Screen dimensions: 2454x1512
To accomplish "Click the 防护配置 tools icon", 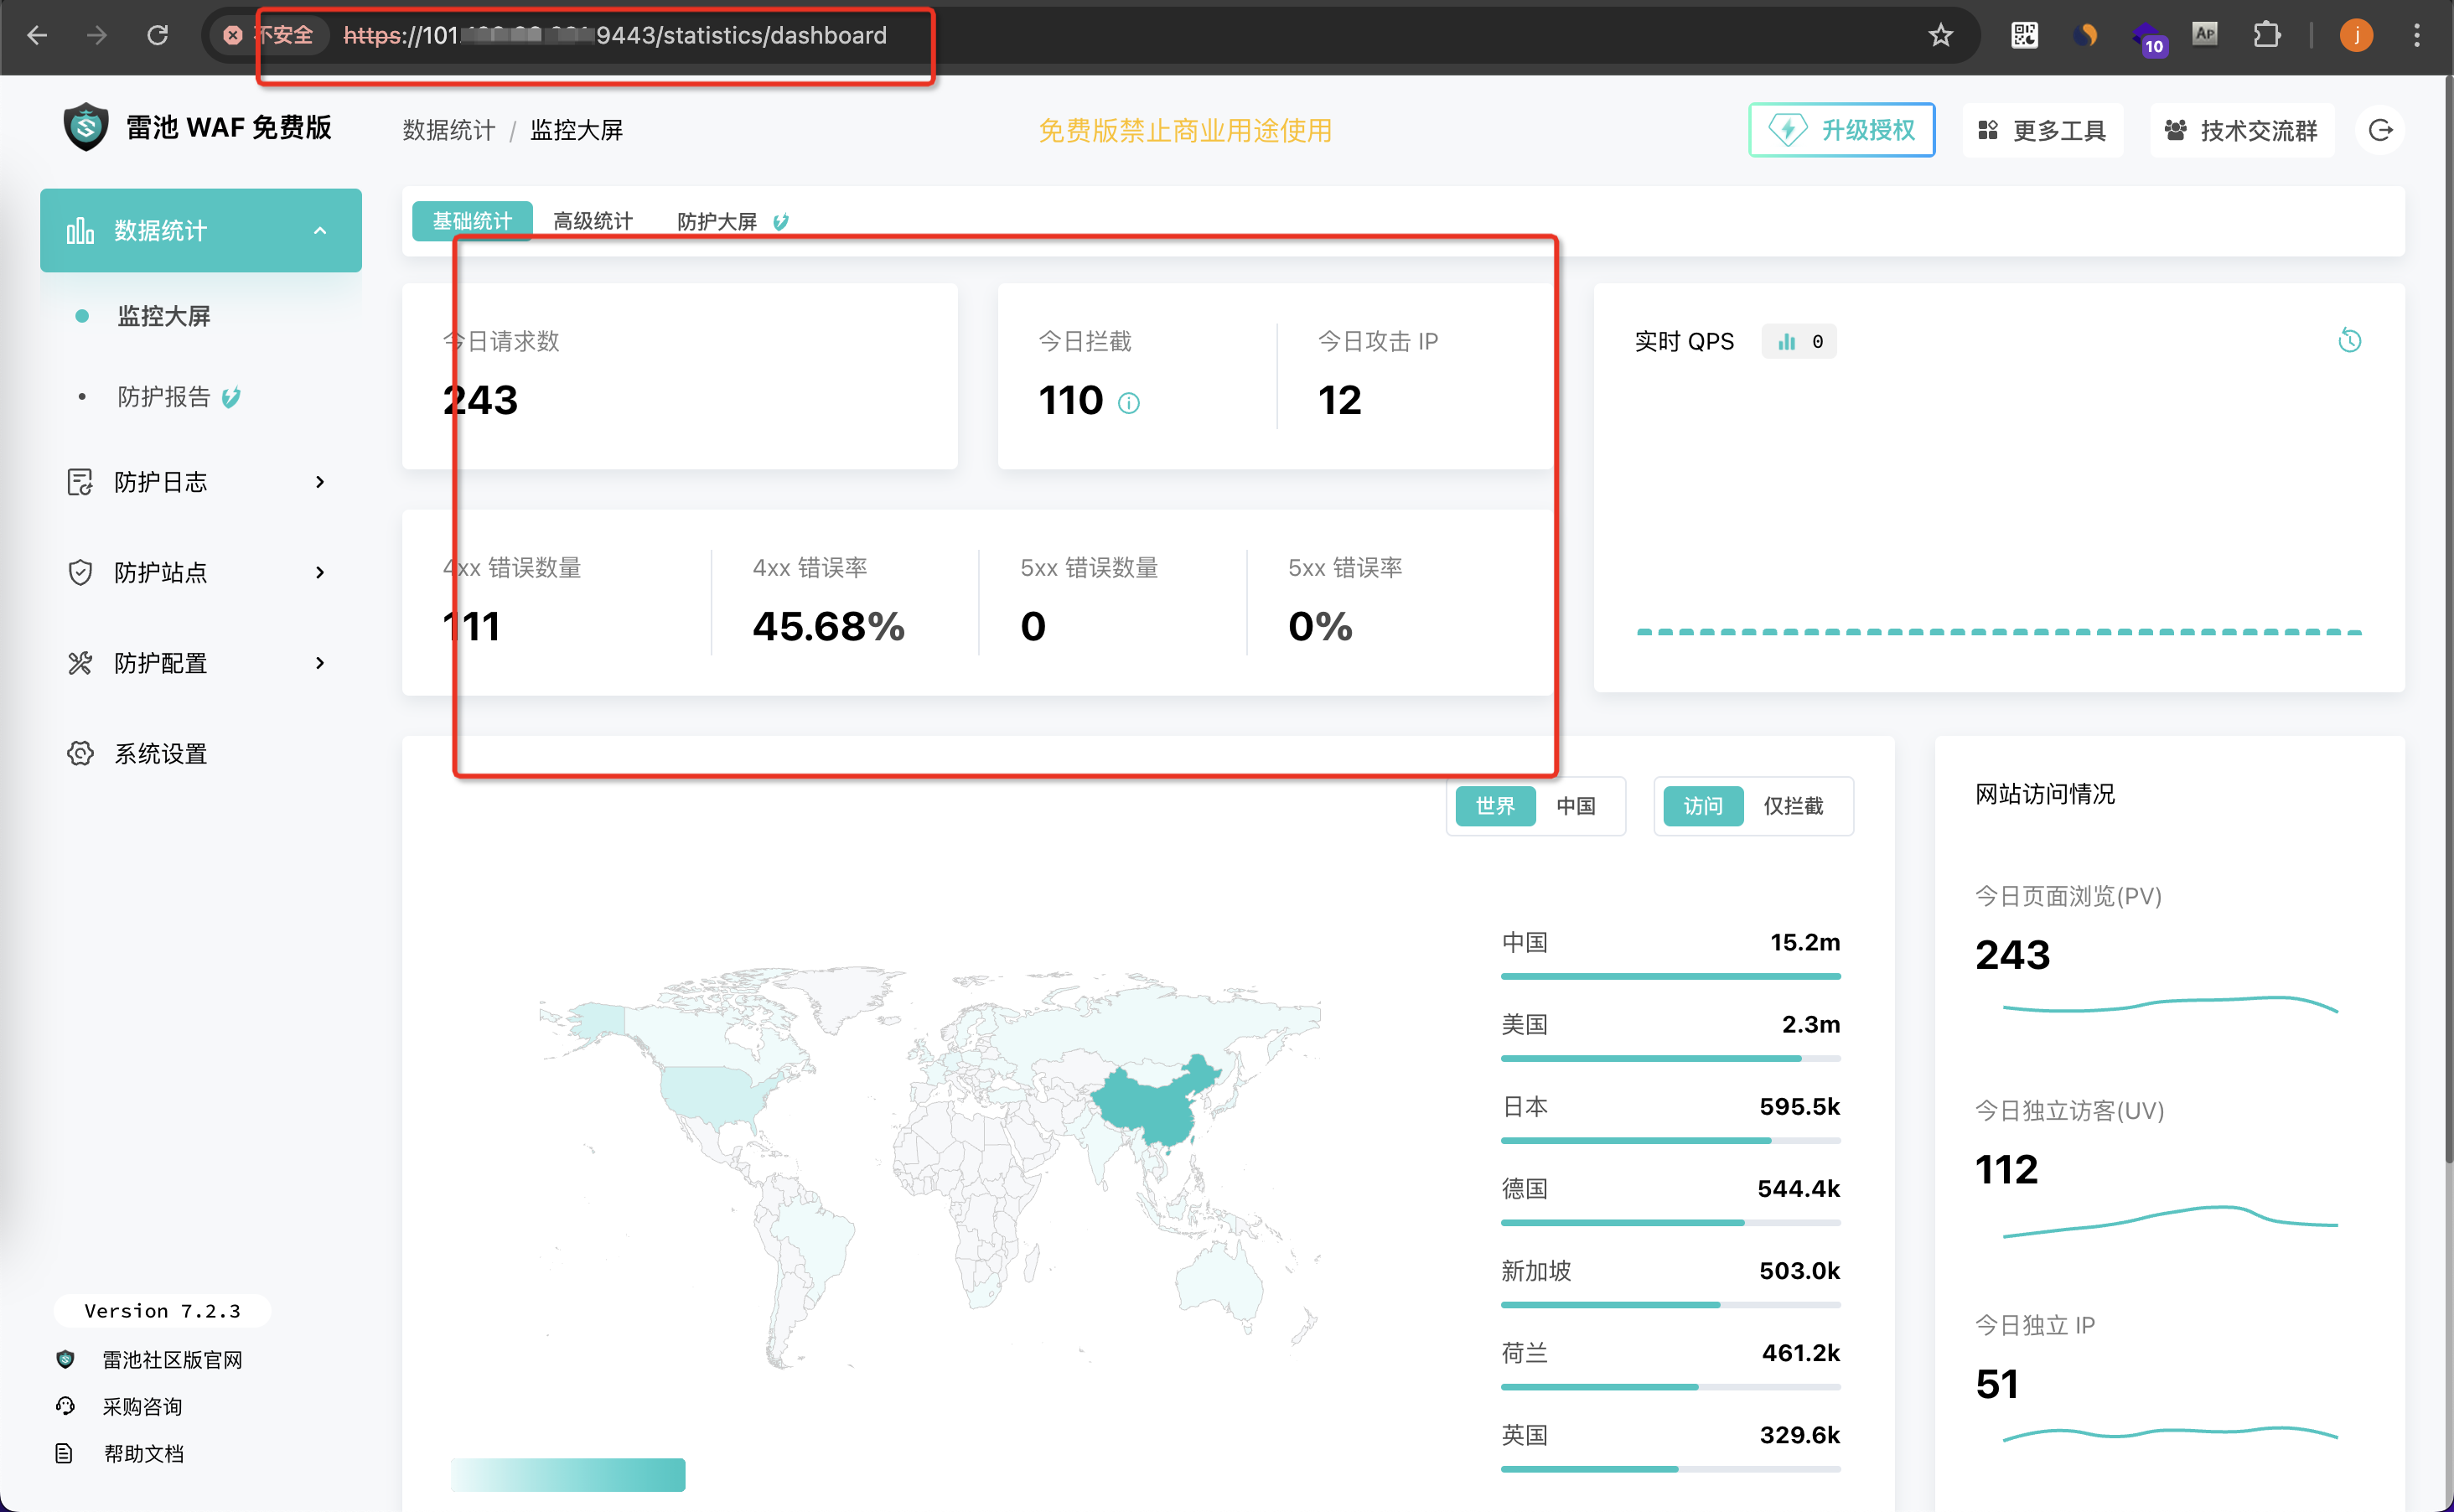I will (x=80, y=663).
